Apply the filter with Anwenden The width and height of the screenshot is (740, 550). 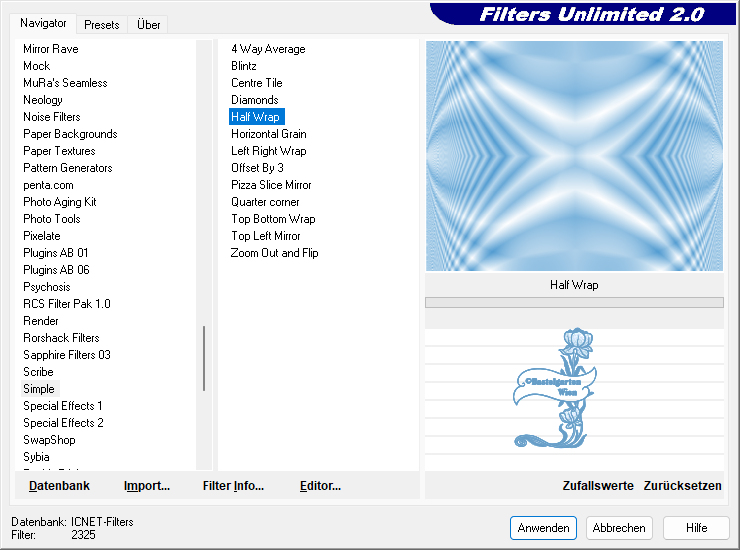[543, 528]
